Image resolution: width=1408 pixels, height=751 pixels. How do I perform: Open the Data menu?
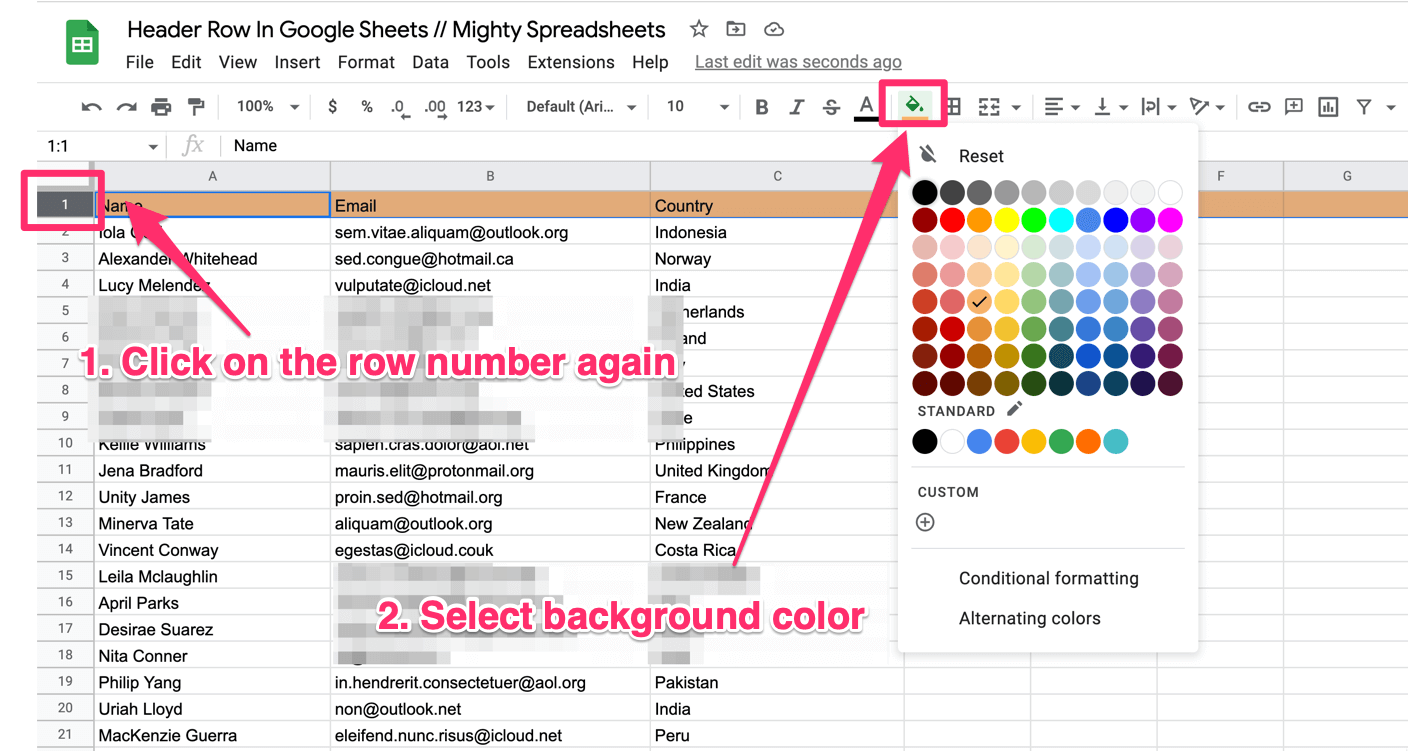(x=430, y=62)
